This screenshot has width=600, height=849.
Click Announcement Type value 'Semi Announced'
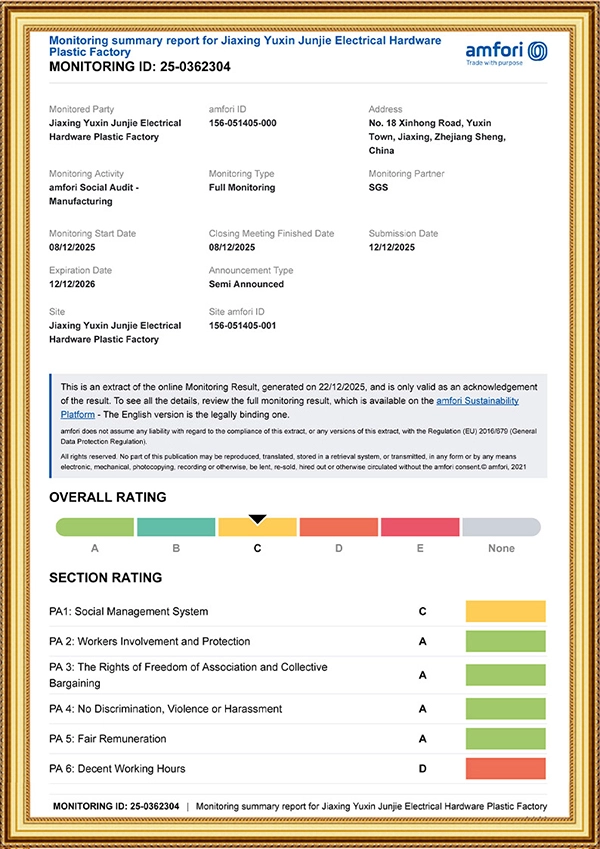(246, 284)
